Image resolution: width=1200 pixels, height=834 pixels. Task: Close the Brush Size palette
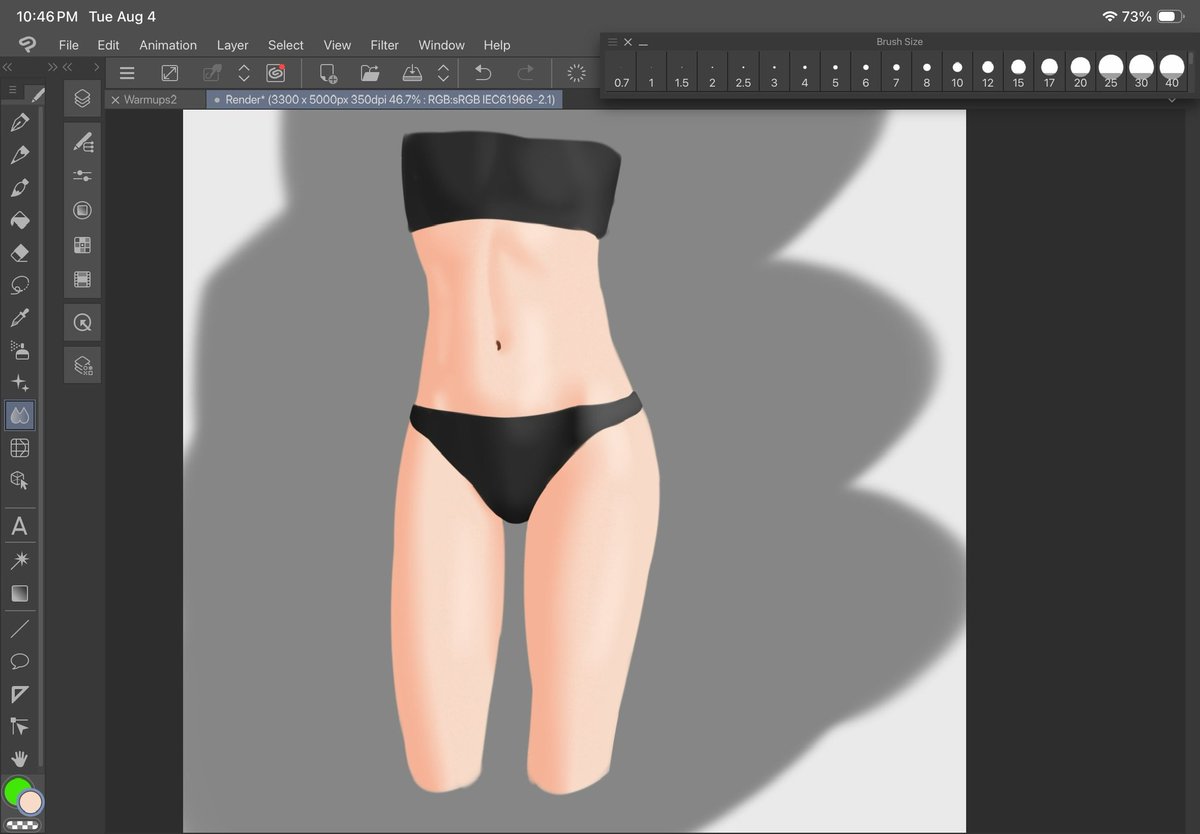point(628,42)
